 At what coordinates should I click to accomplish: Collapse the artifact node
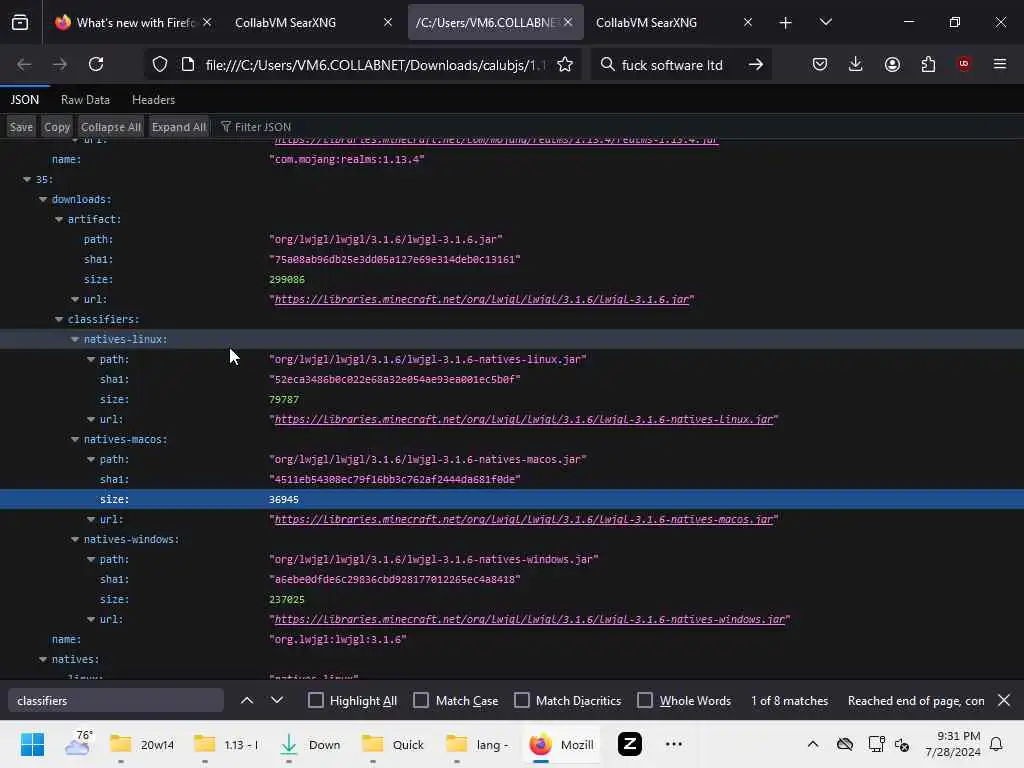(x=59, y=219)
